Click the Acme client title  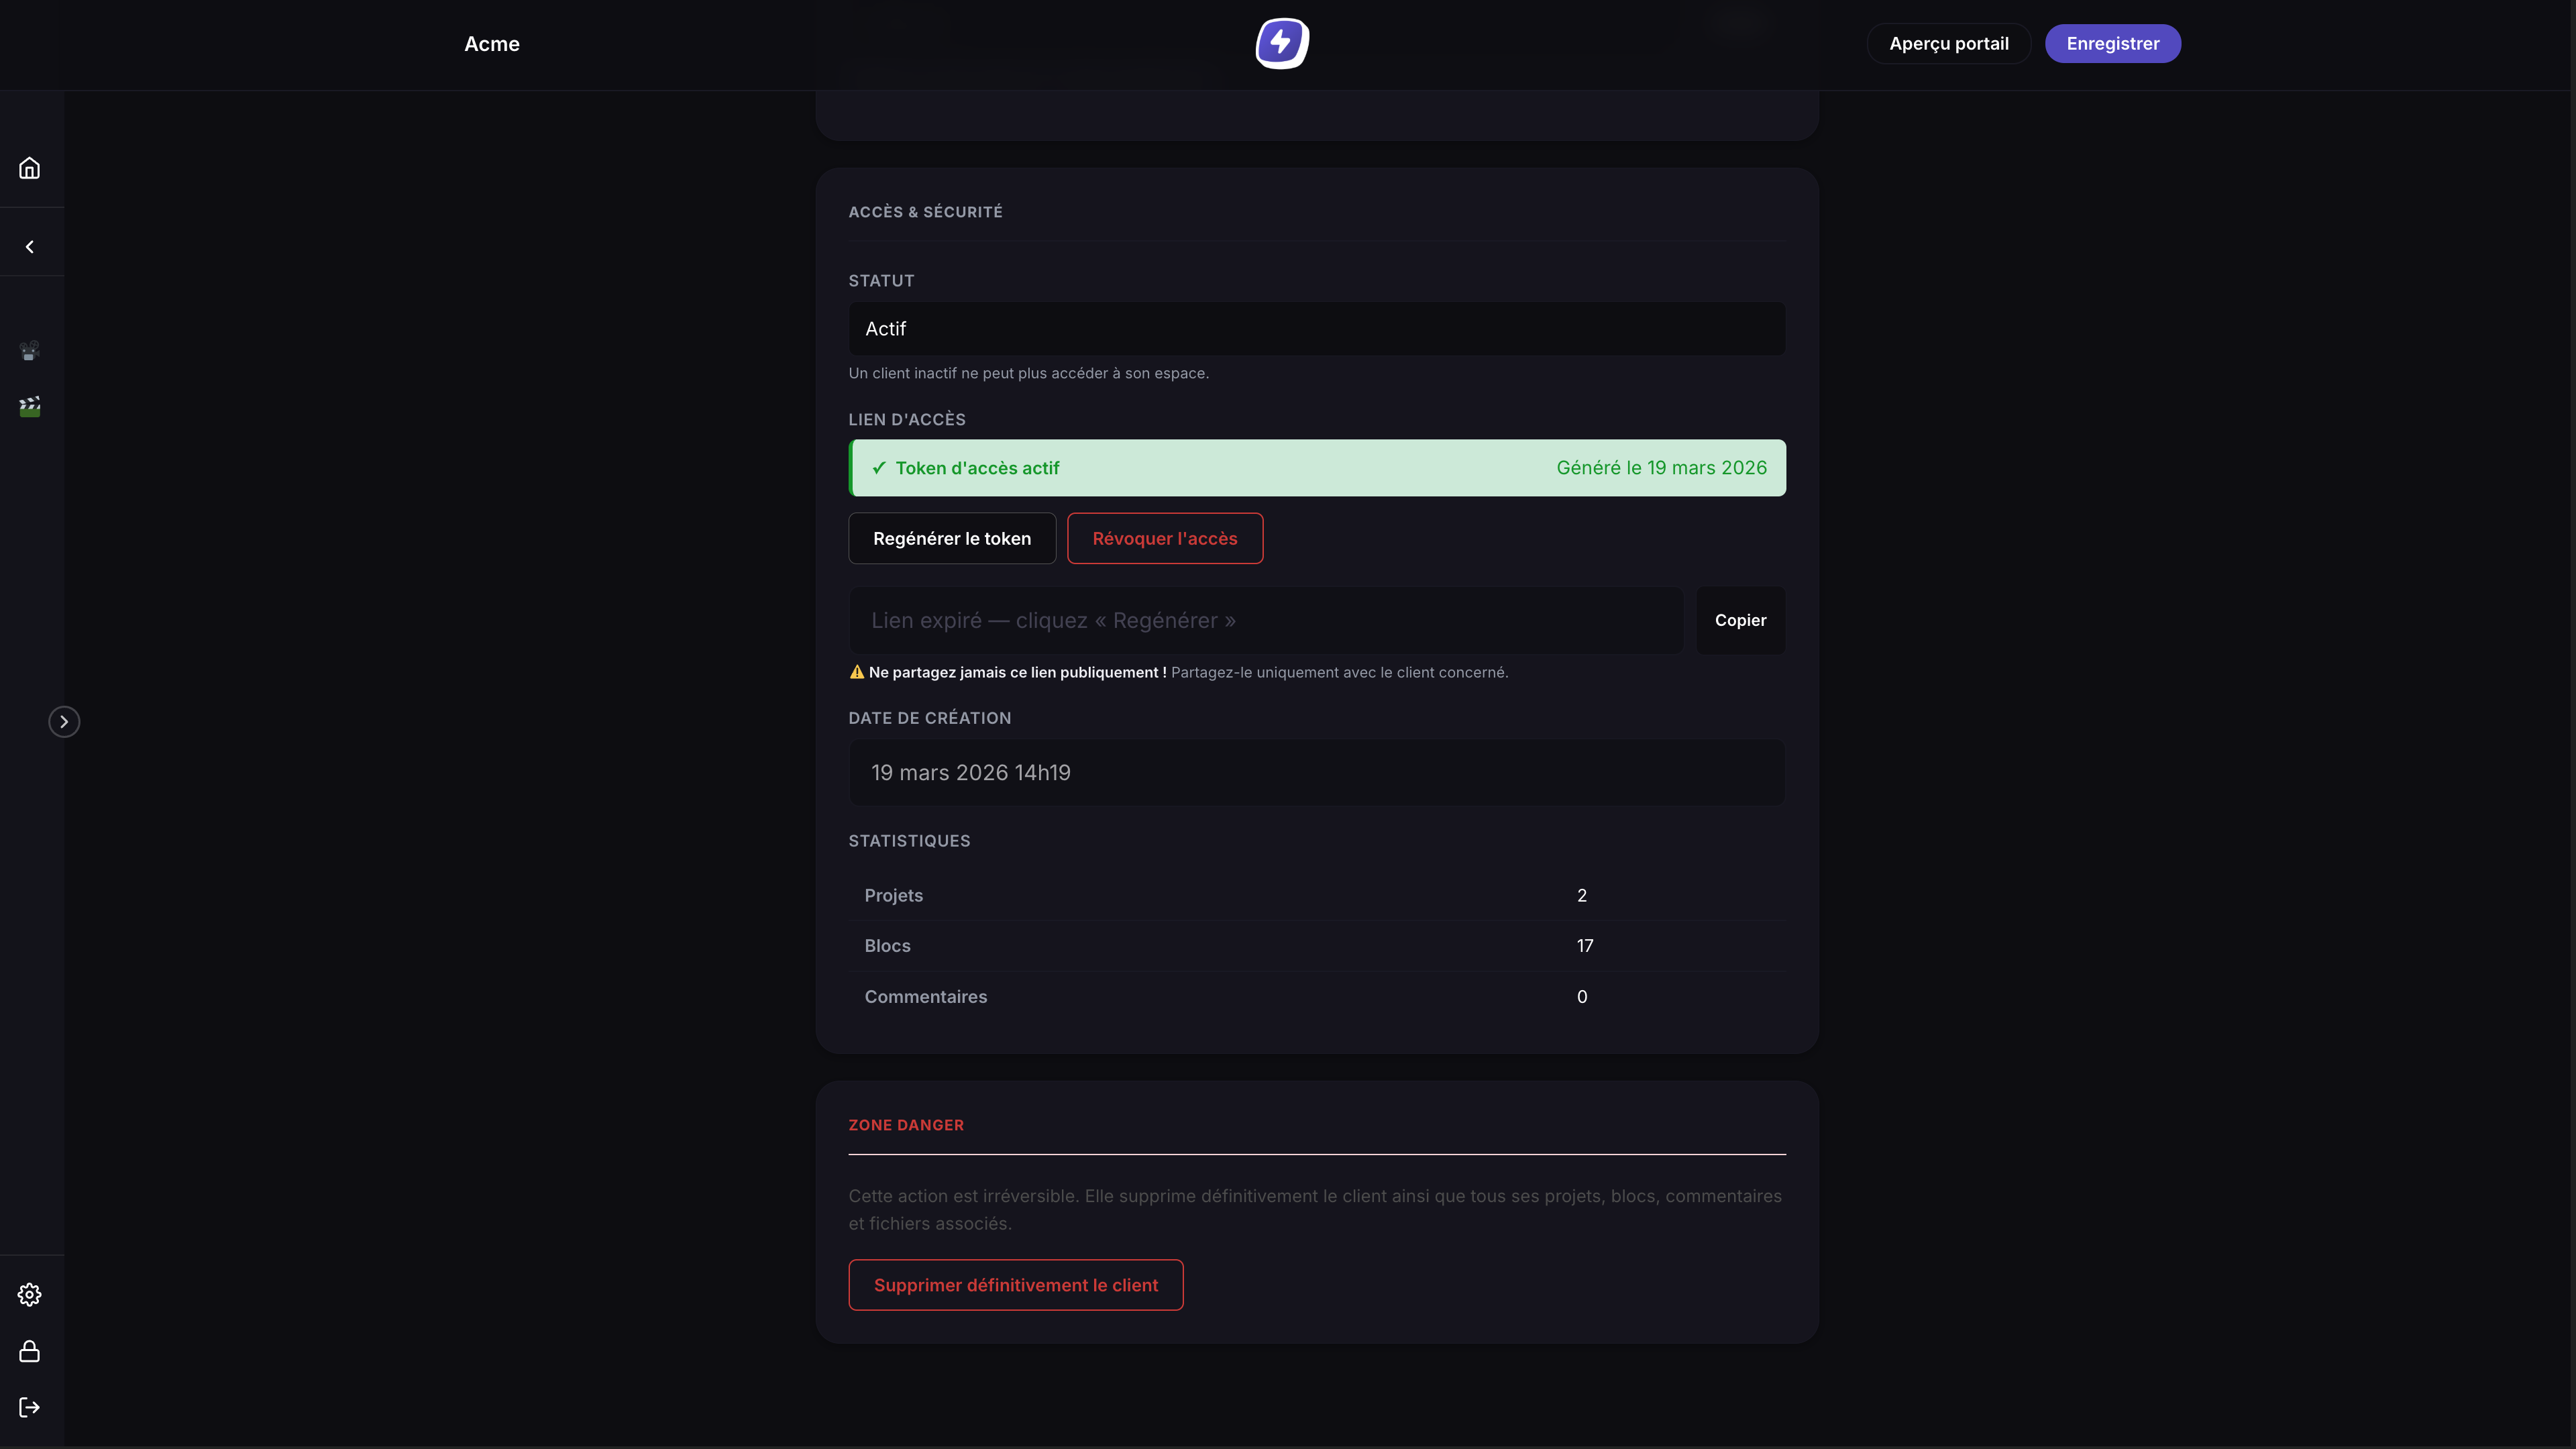click(492, 44)
